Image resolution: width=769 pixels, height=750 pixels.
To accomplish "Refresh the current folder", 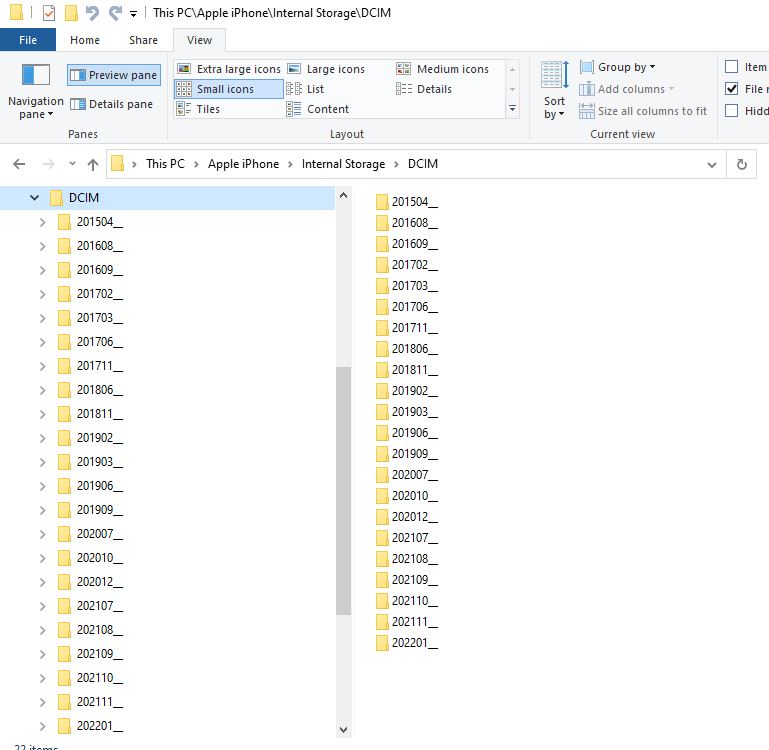I will tap(742, 164).
